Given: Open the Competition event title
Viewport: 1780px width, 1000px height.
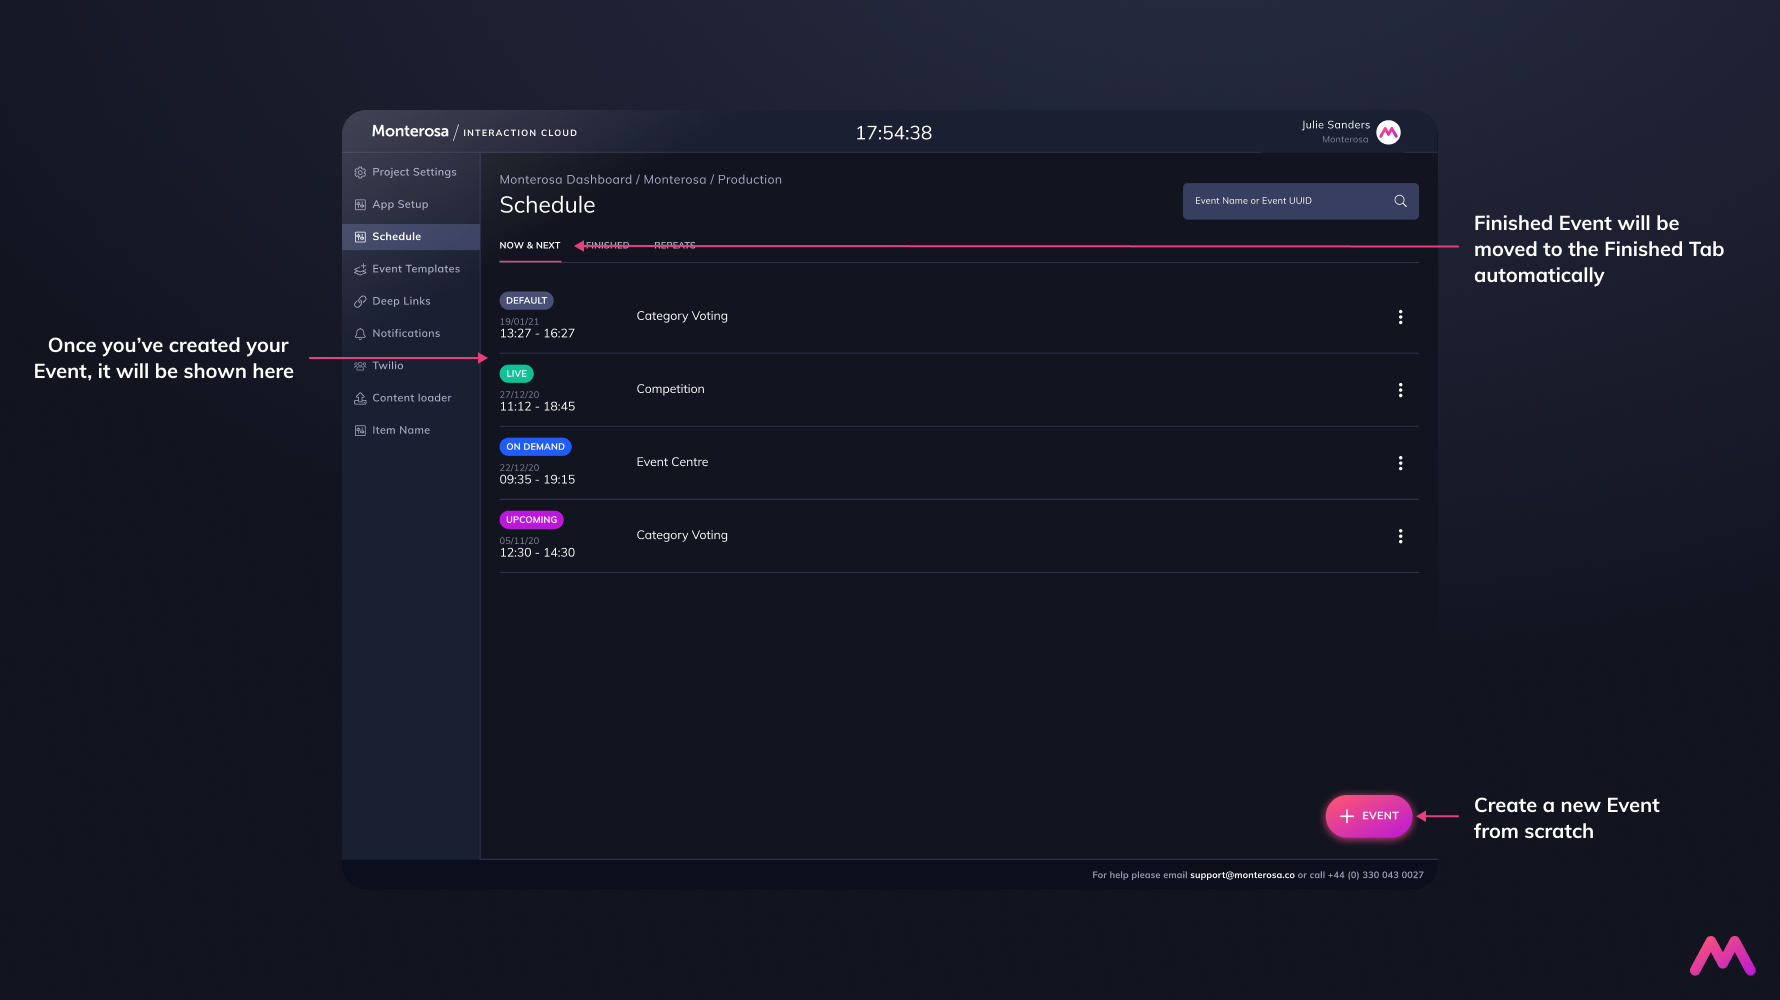Looking at the screenshot, I should pos(670,390).
